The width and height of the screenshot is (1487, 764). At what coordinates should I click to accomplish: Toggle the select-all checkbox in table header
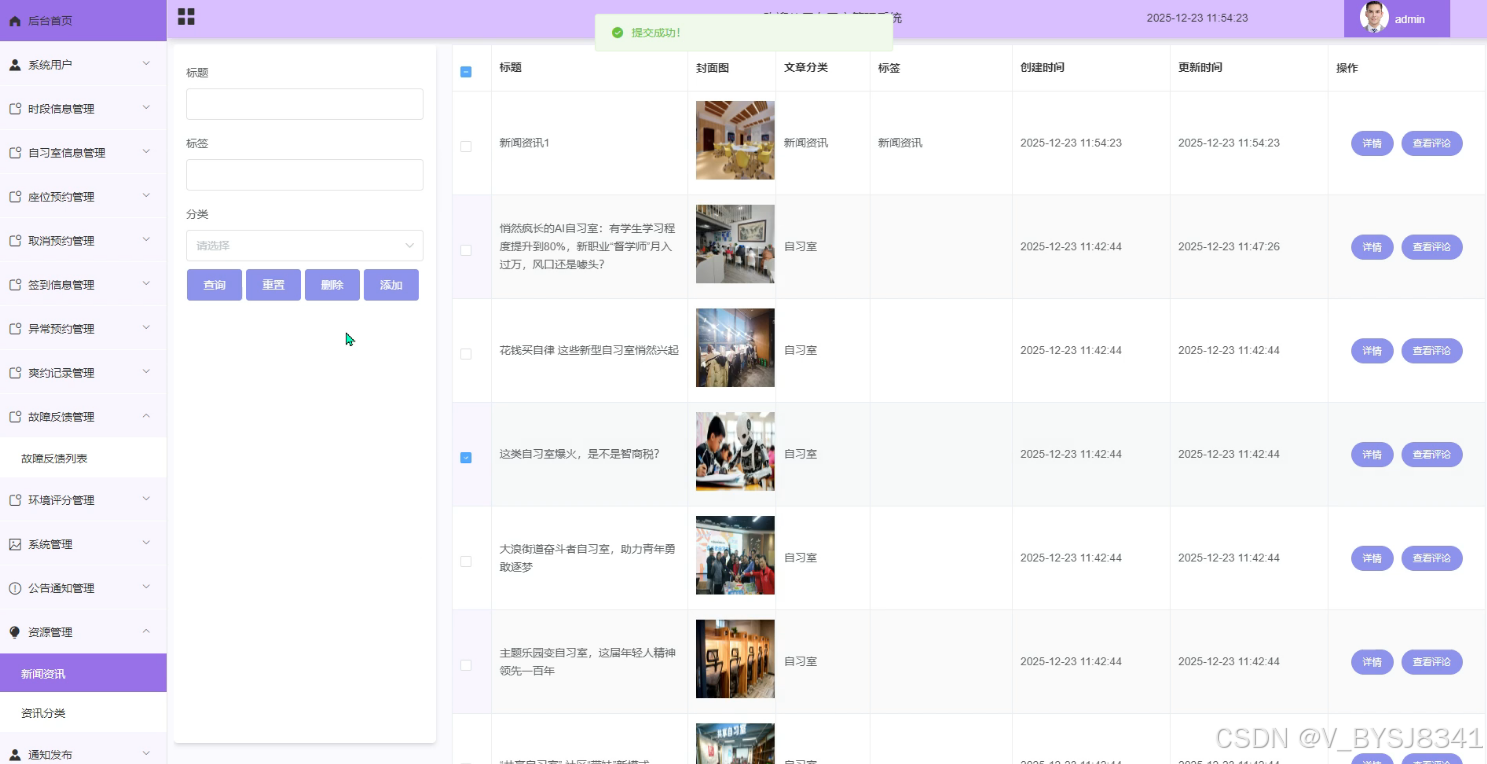click(466, 72)
